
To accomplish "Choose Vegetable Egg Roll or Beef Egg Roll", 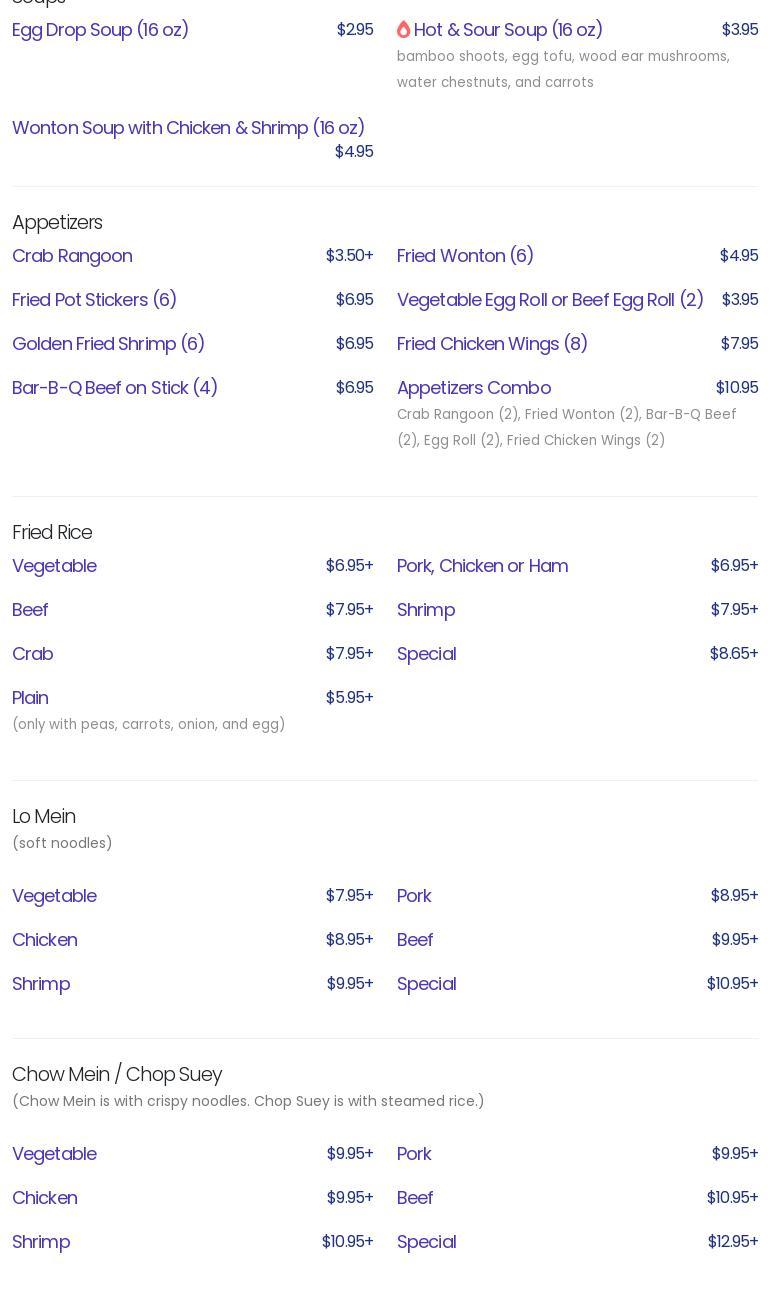I will click(550, 300).
